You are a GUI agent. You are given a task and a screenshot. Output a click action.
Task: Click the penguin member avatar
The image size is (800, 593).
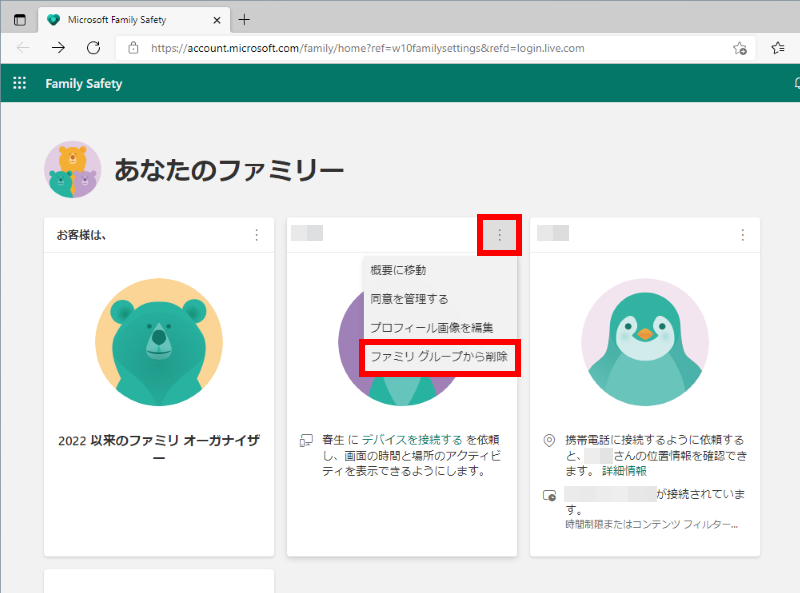pos(645,342)
